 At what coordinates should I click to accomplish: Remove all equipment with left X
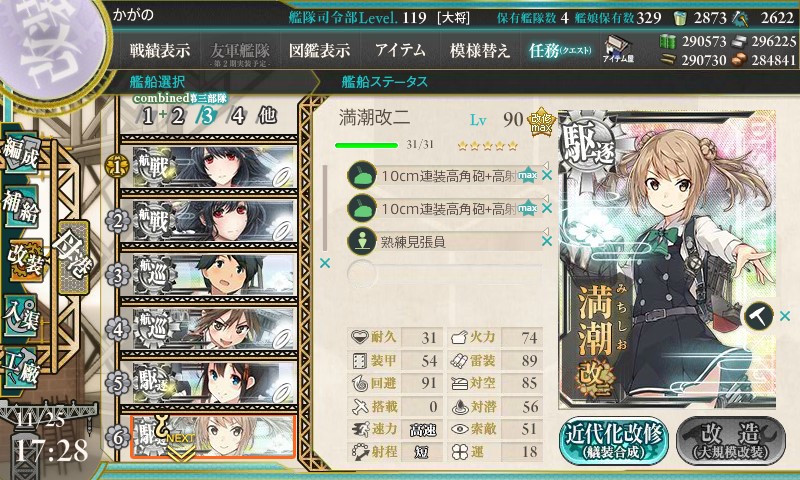(x=324, y=263)
